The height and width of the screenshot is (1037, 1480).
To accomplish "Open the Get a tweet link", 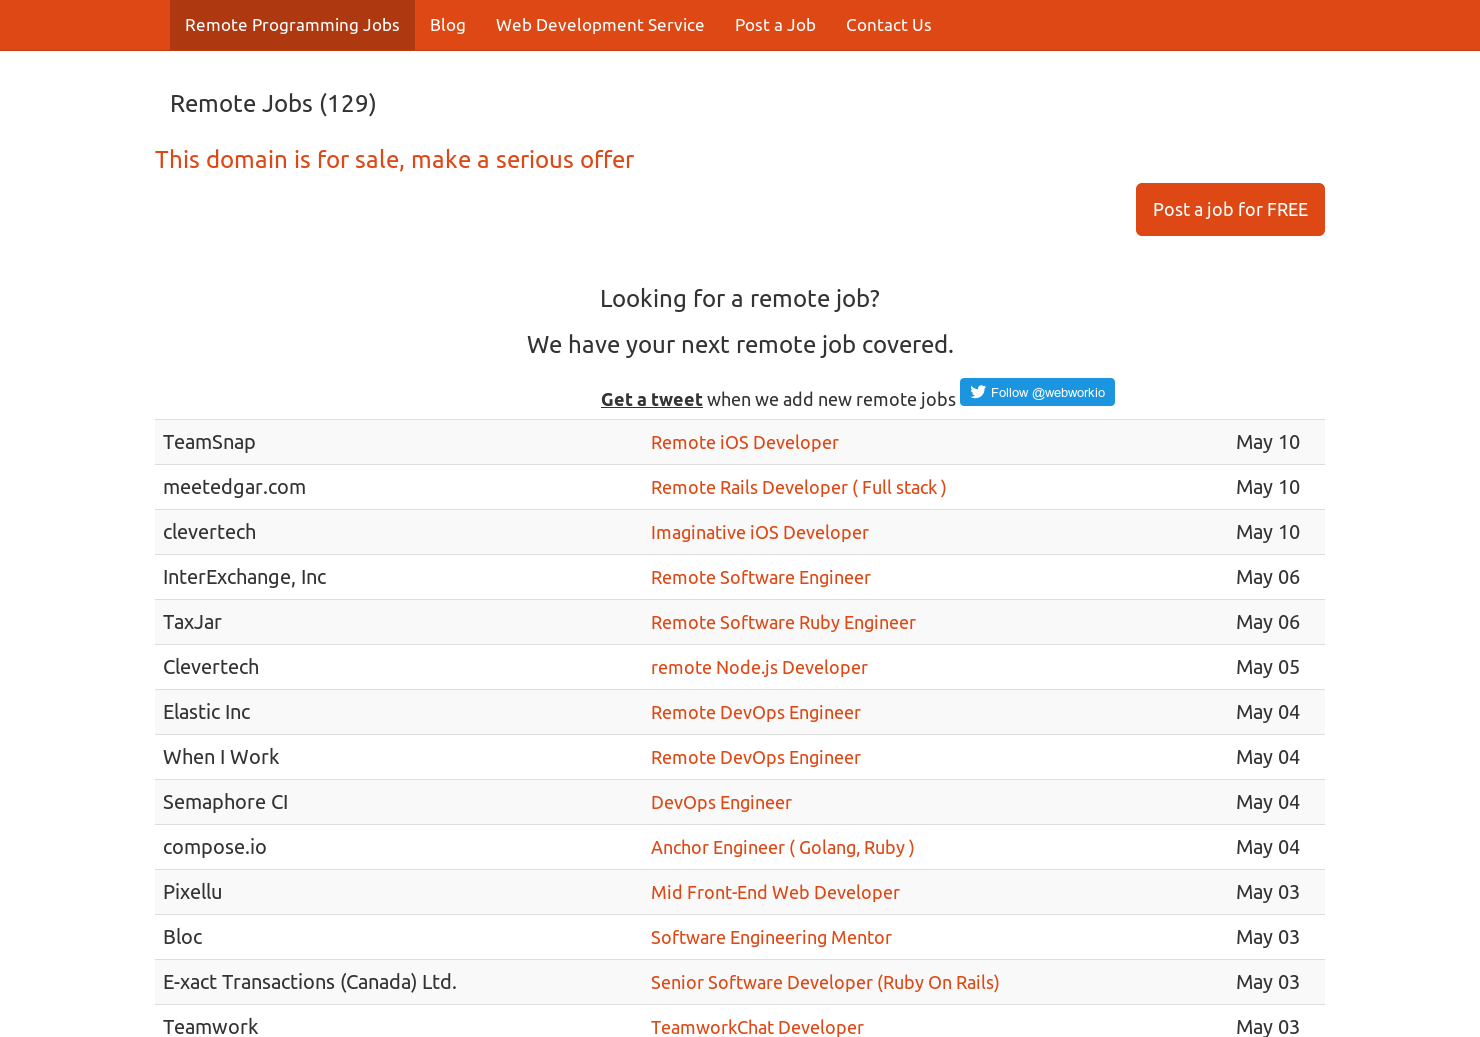I will coord(651,399).
